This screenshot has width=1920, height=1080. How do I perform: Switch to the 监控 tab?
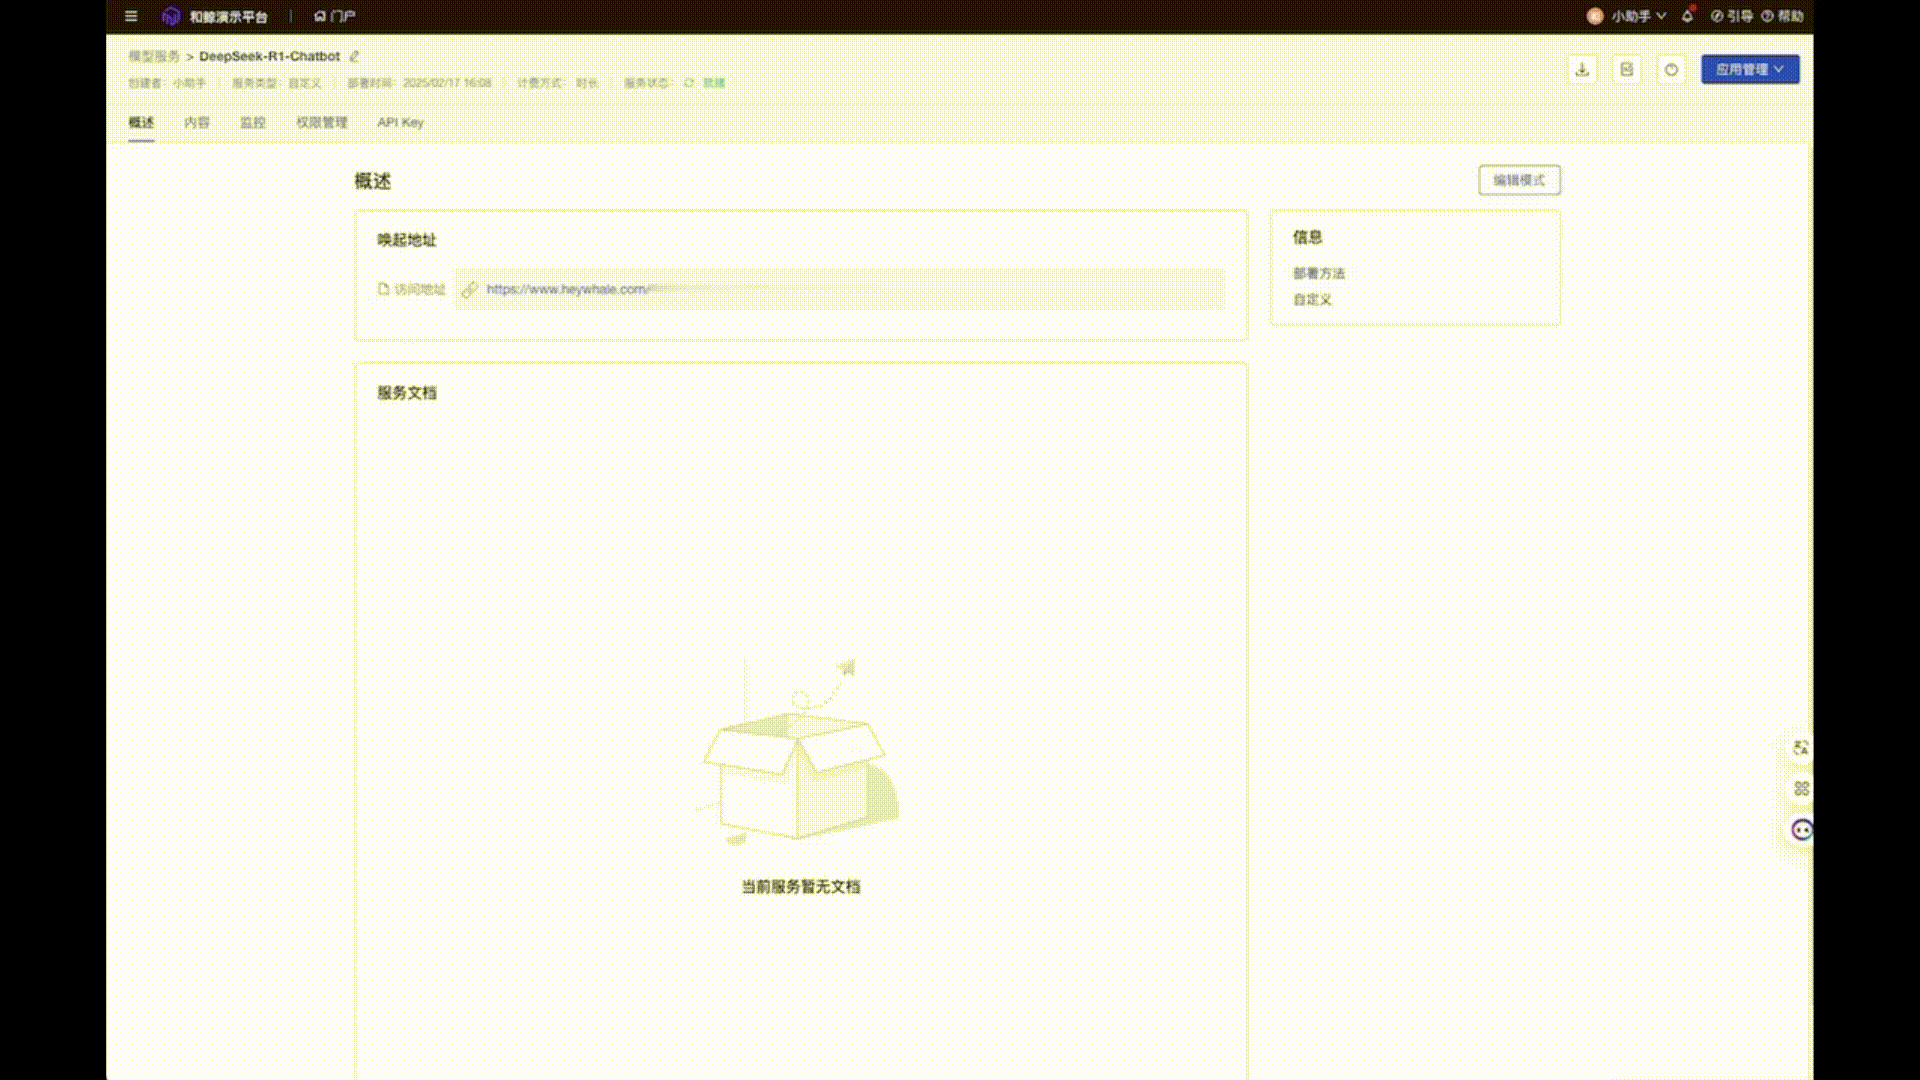point(253,122)
